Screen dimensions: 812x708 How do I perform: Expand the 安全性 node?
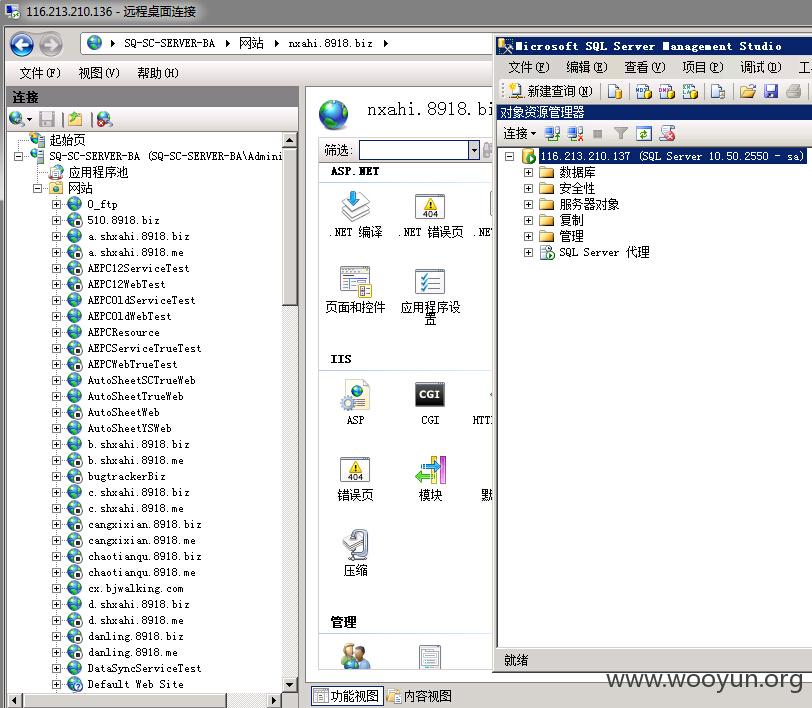click(x=528, y=188)
